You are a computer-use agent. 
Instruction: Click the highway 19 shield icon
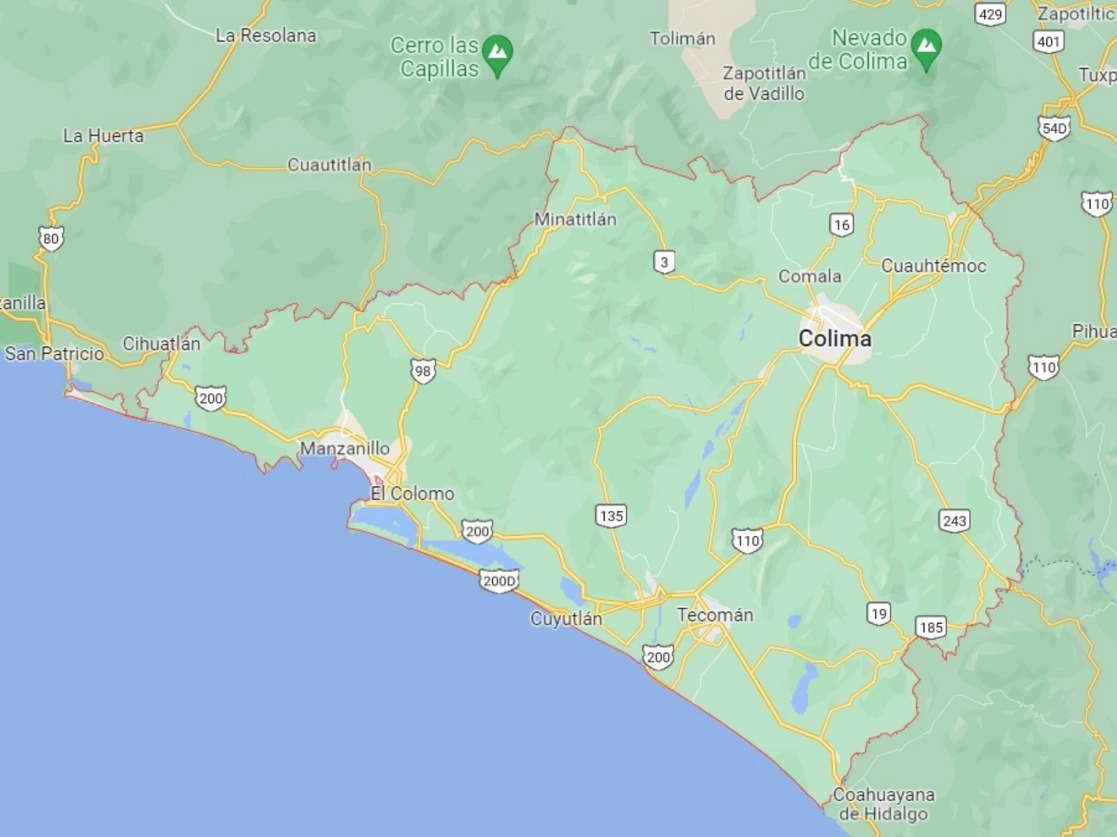pos(878,614)
